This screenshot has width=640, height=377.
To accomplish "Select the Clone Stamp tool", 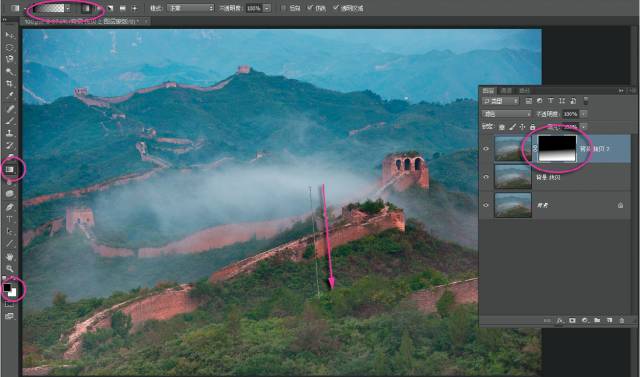I will coord(9,133).
